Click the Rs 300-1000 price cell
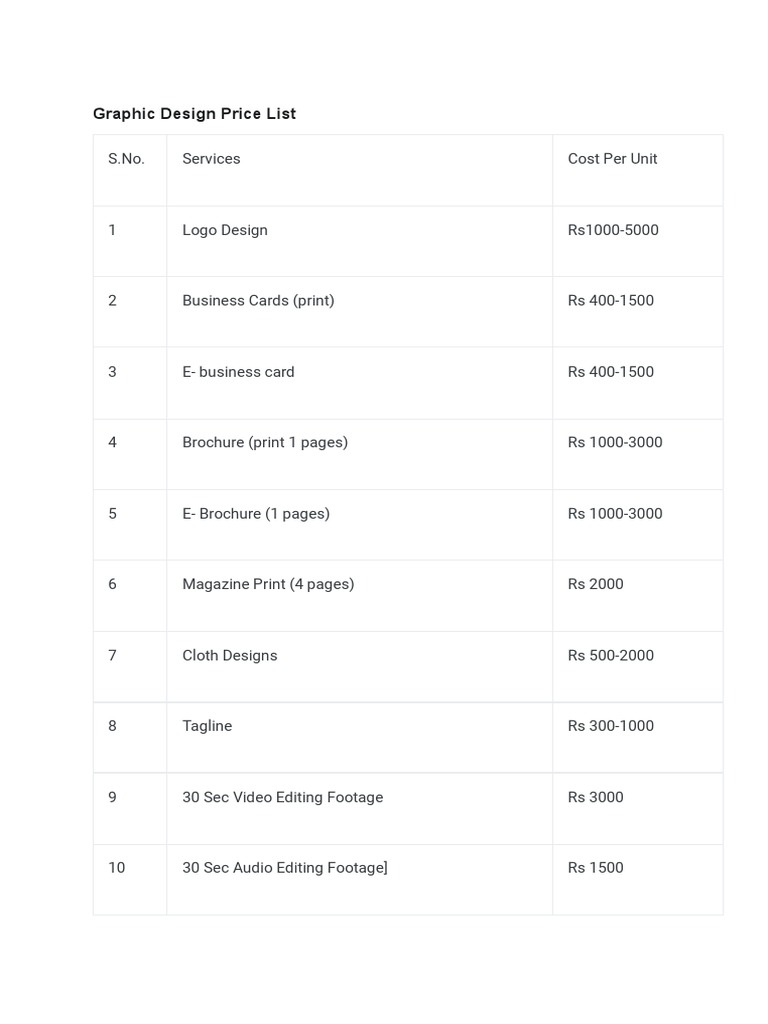The image size is (768, 1024). [610, 726]
